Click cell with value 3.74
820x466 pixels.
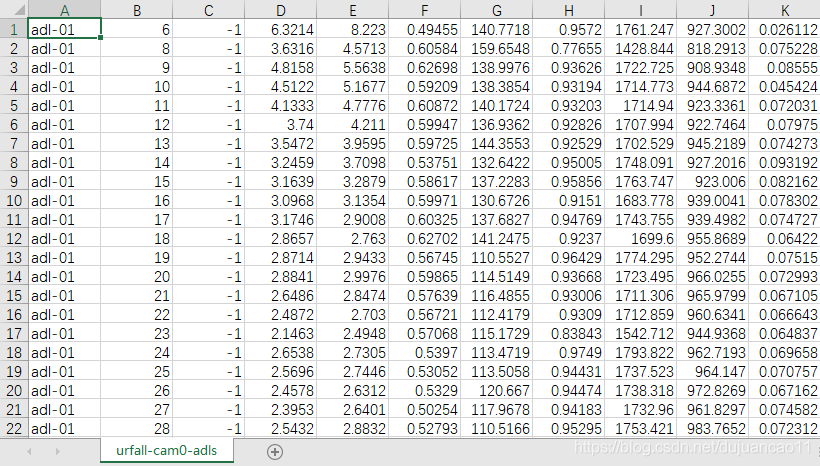coord(280,124)
